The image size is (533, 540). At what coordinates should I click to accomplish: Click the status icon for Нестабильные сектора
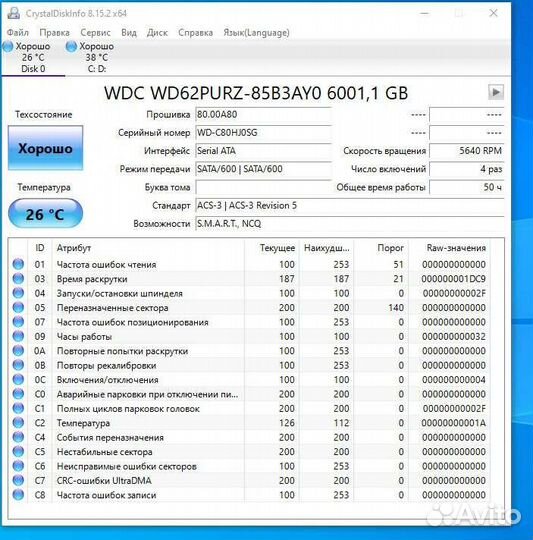tap(18, 451)
